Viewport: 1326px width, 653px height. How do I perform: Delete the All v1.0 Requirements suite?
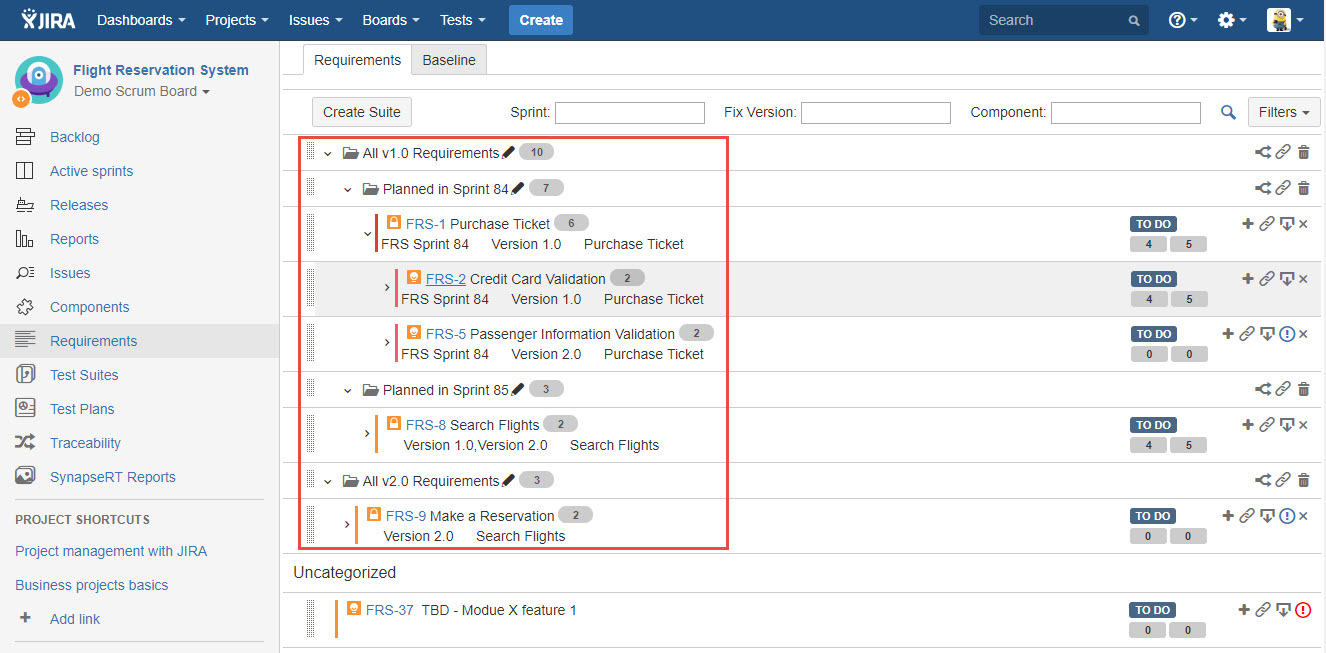tap(1303, 153)
